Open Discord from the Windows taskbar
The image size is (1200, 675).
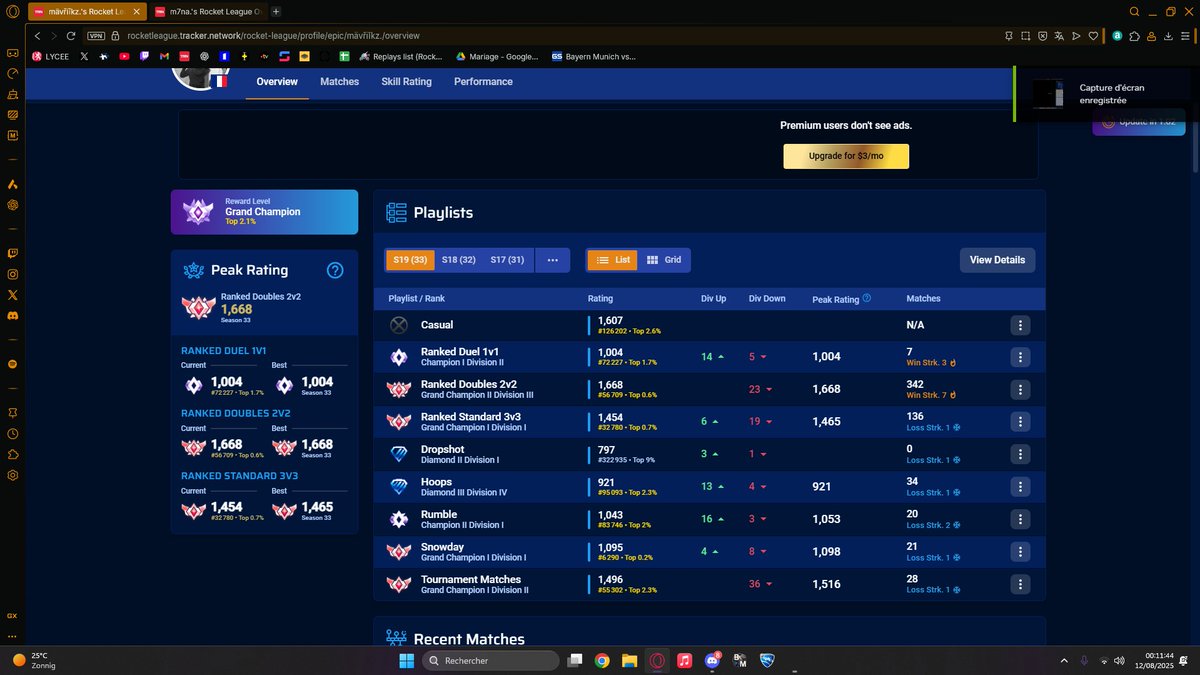tap(712, 661)
